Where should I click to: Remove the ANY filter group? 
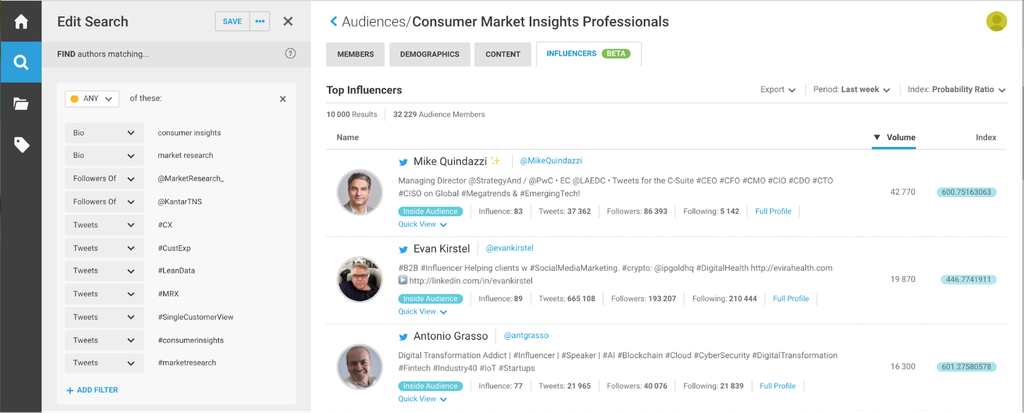coord(282,99)
